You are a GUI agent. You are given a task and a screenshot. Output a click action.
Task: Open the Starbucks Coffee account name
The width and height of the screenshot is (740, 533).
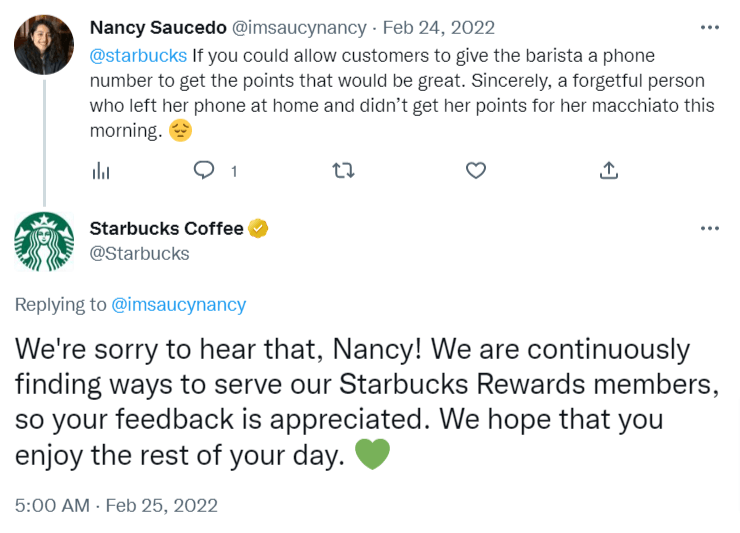pyautogui.click(x=166, y=229)
